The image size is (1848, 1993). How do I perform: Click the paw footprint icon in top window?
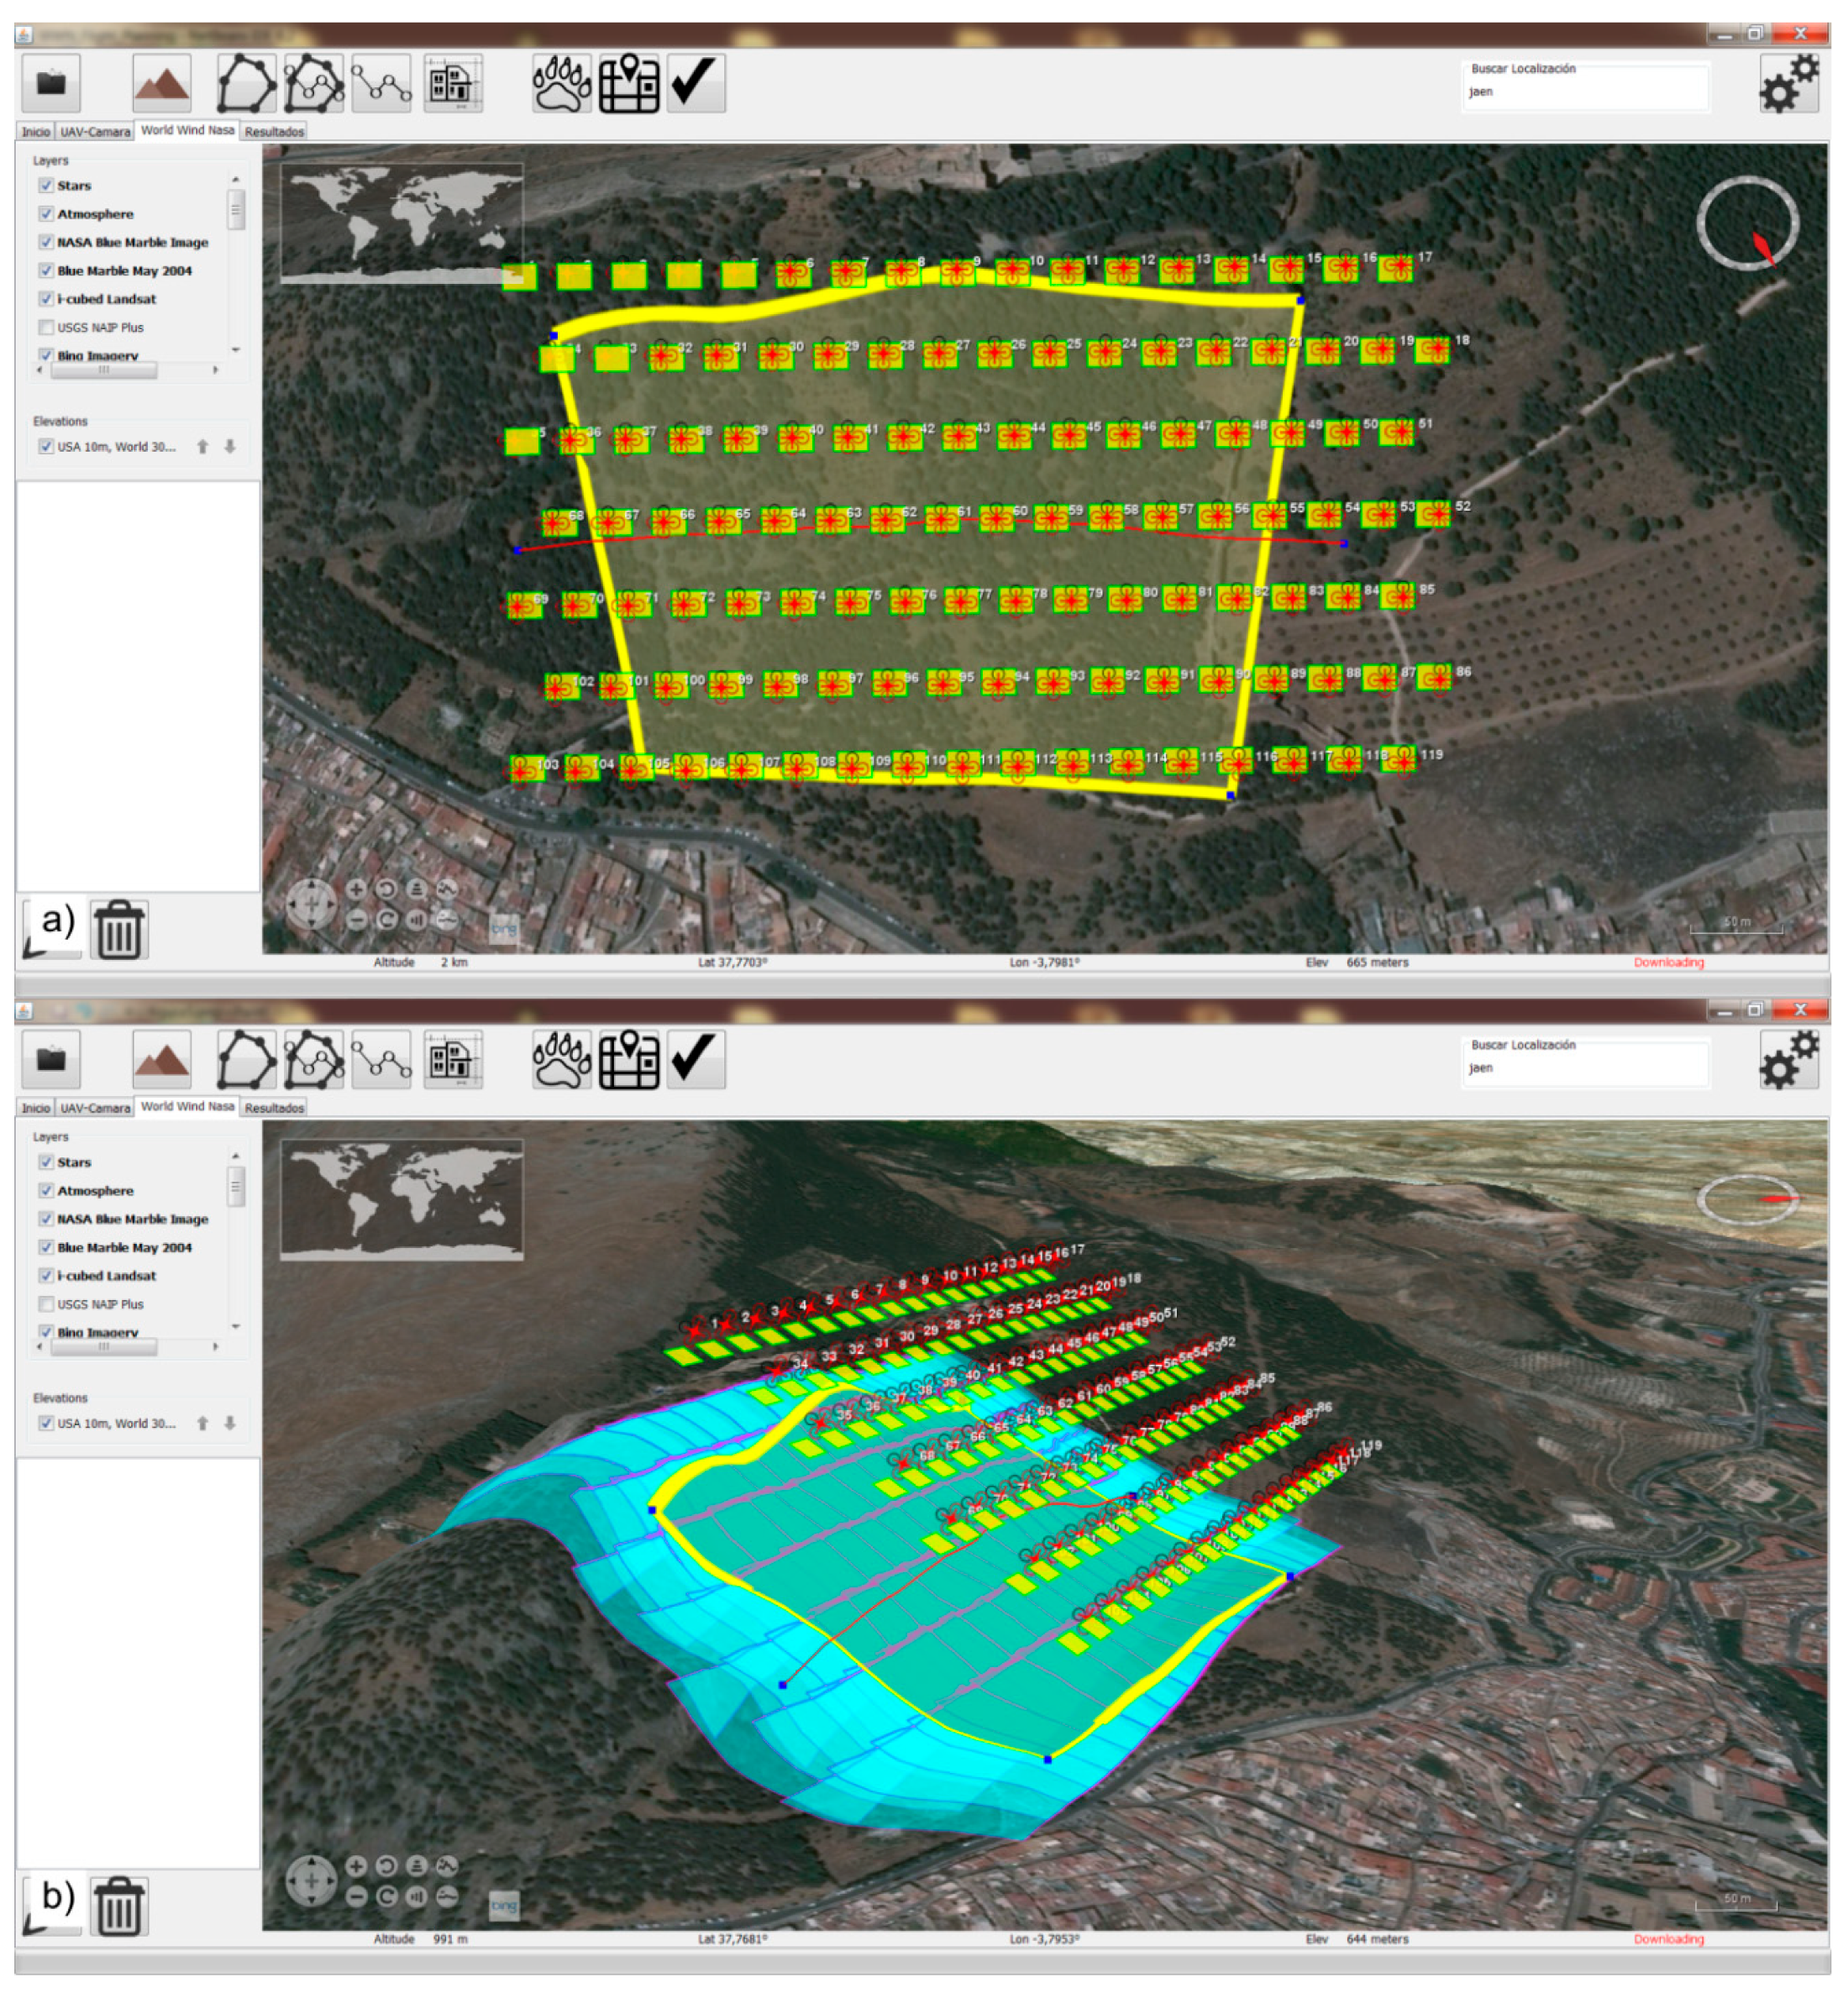562,83
